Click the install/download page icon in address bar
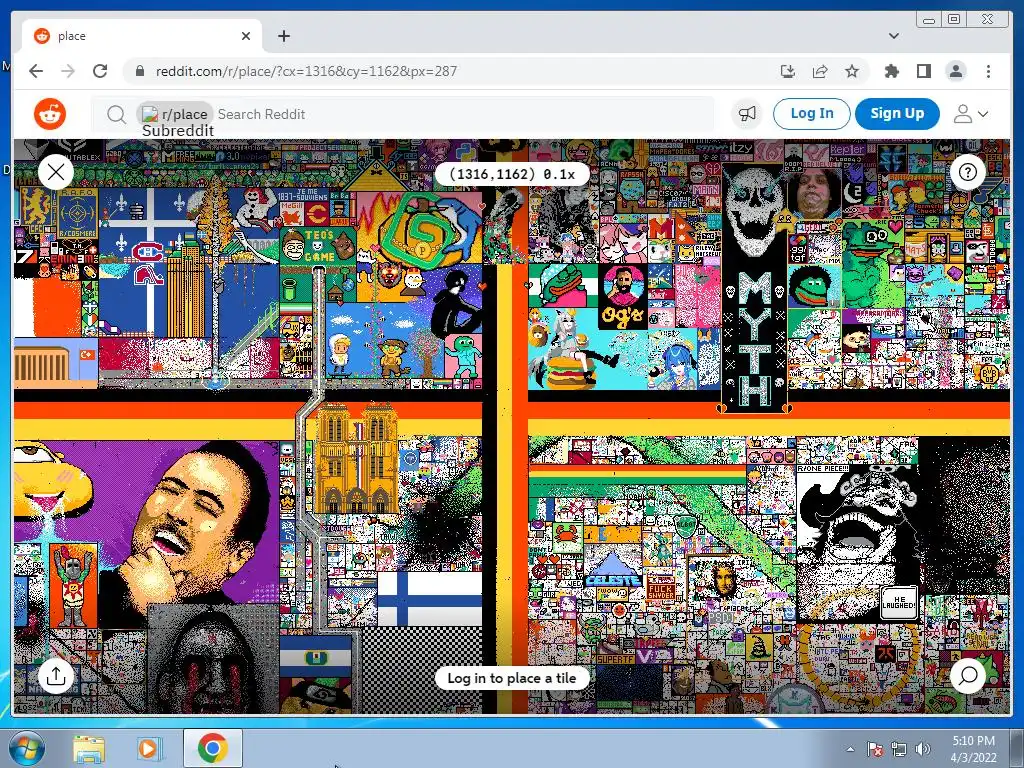Image resolution: width=1024 pixels, height=768 pixels. coord(788,71)
